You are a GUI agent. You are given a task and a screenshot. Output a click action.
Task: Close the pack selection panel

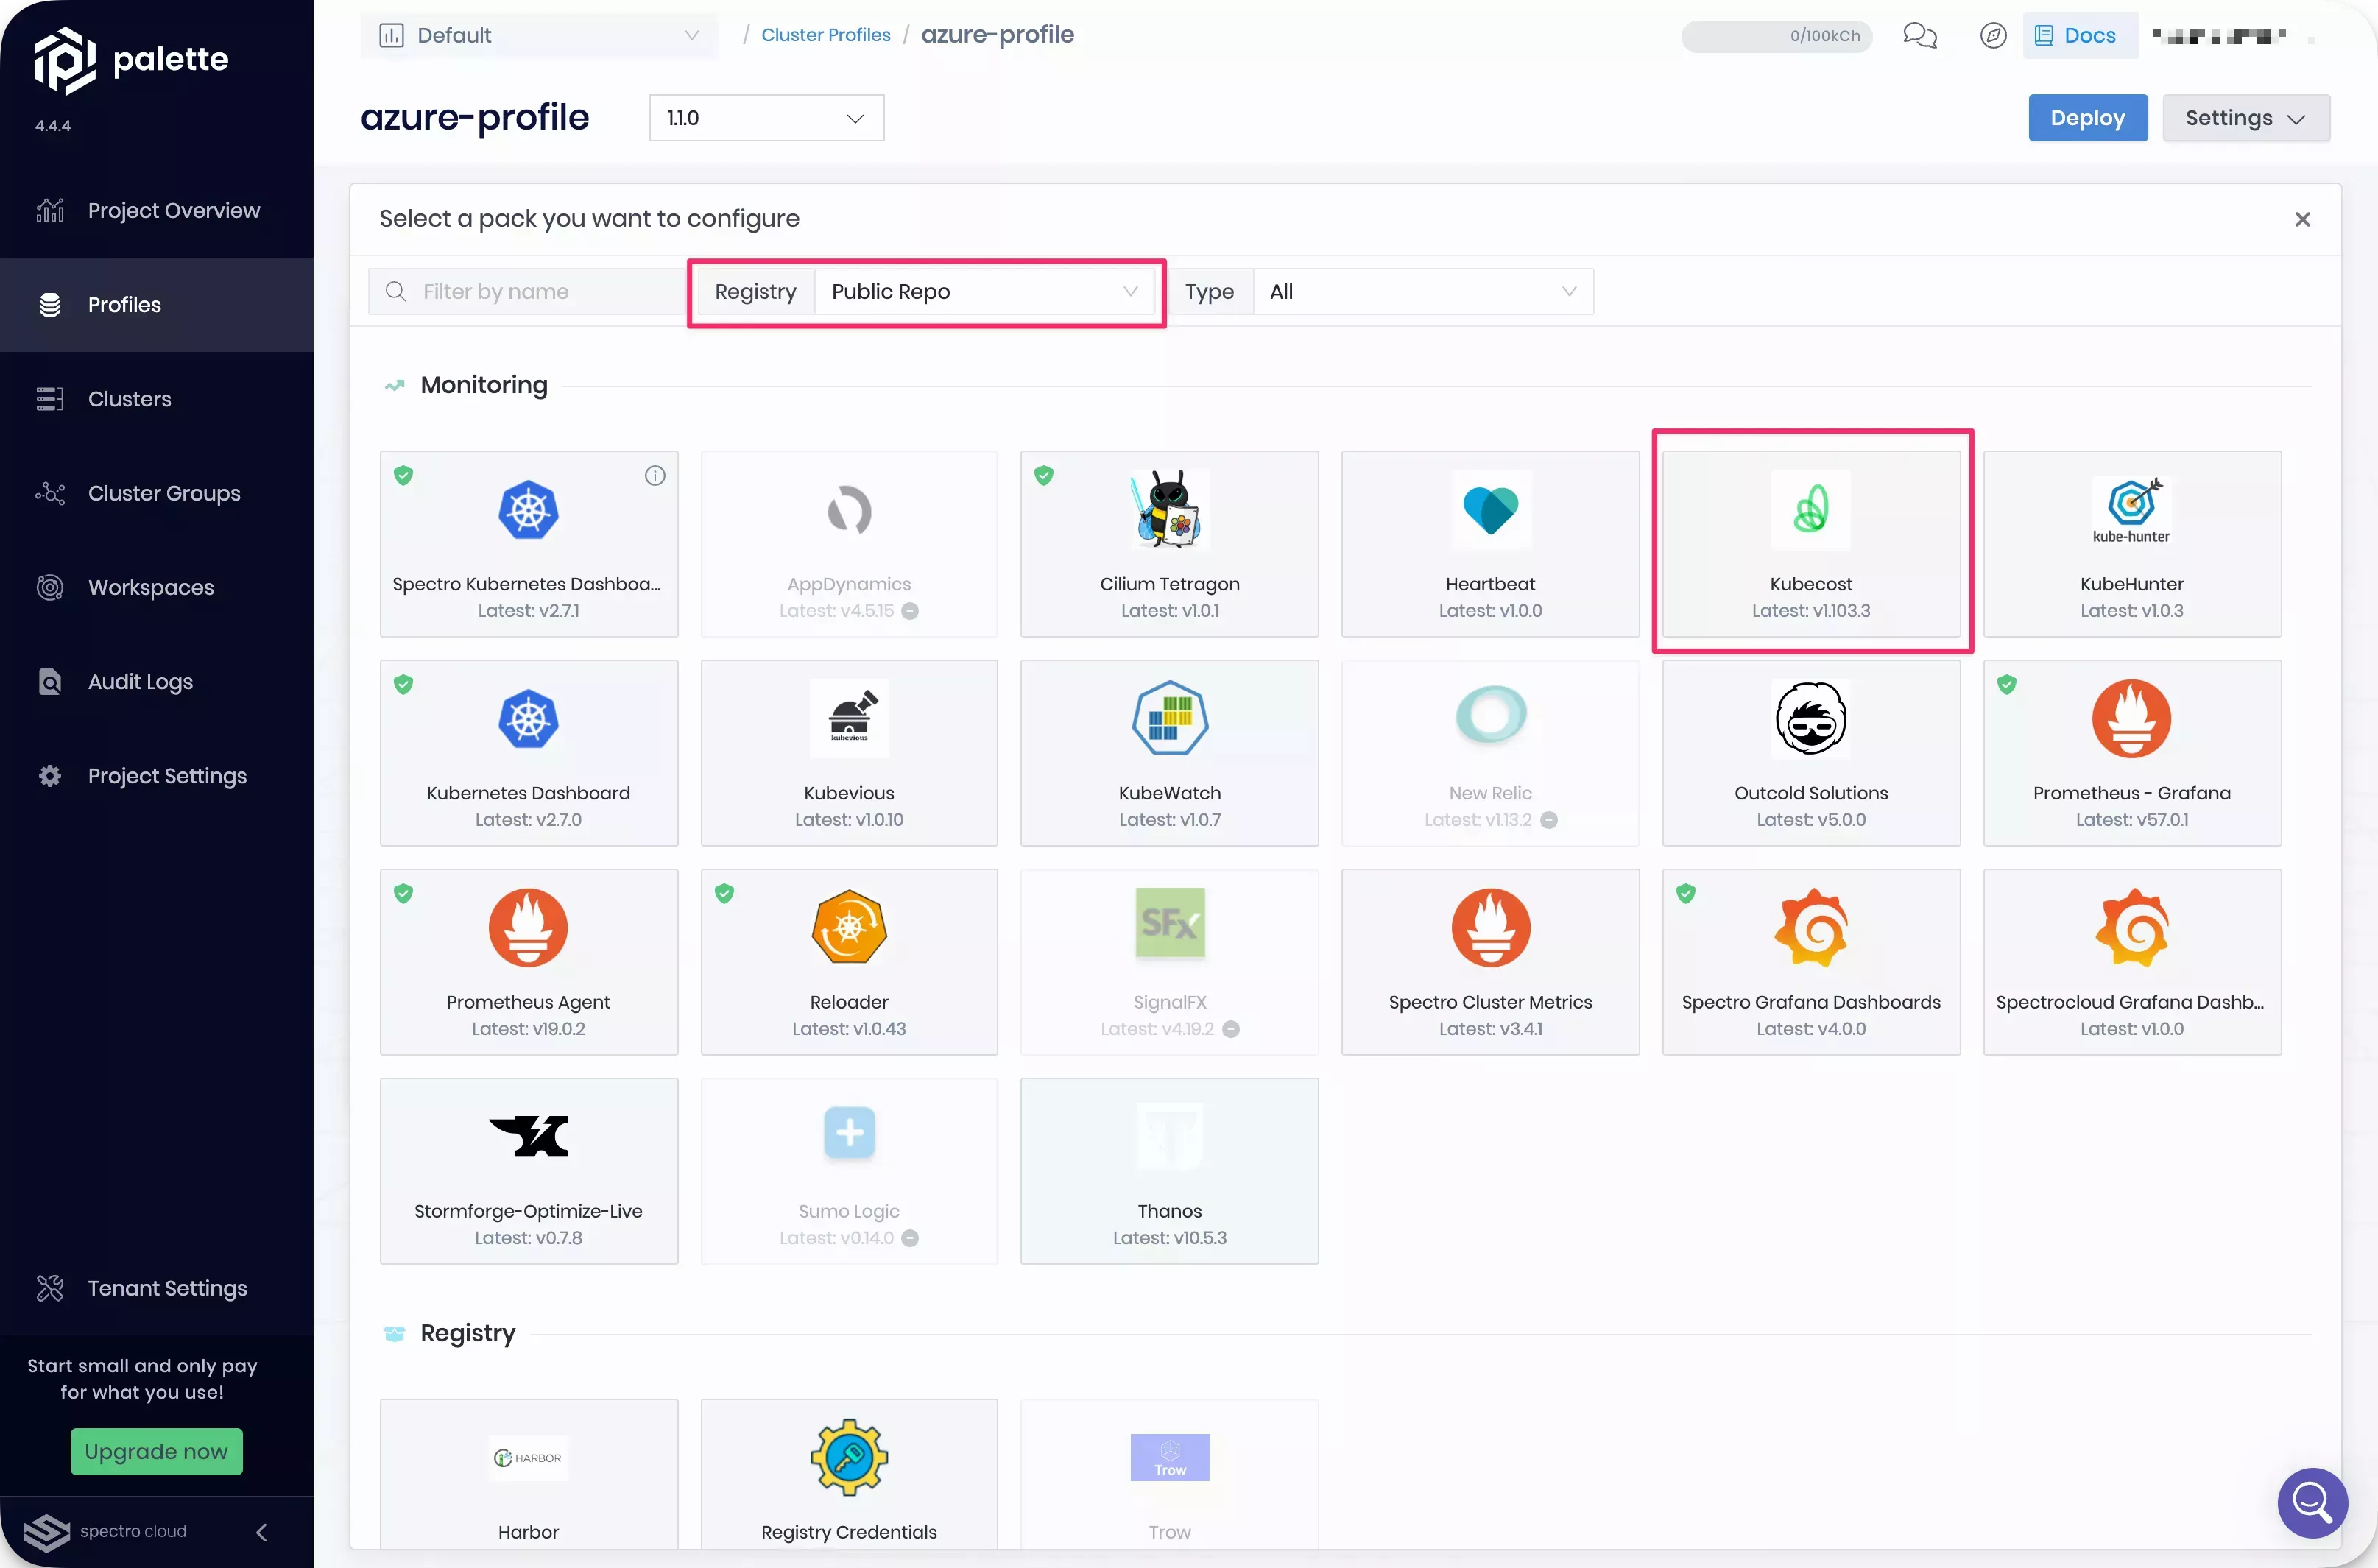click(2302, 220)
